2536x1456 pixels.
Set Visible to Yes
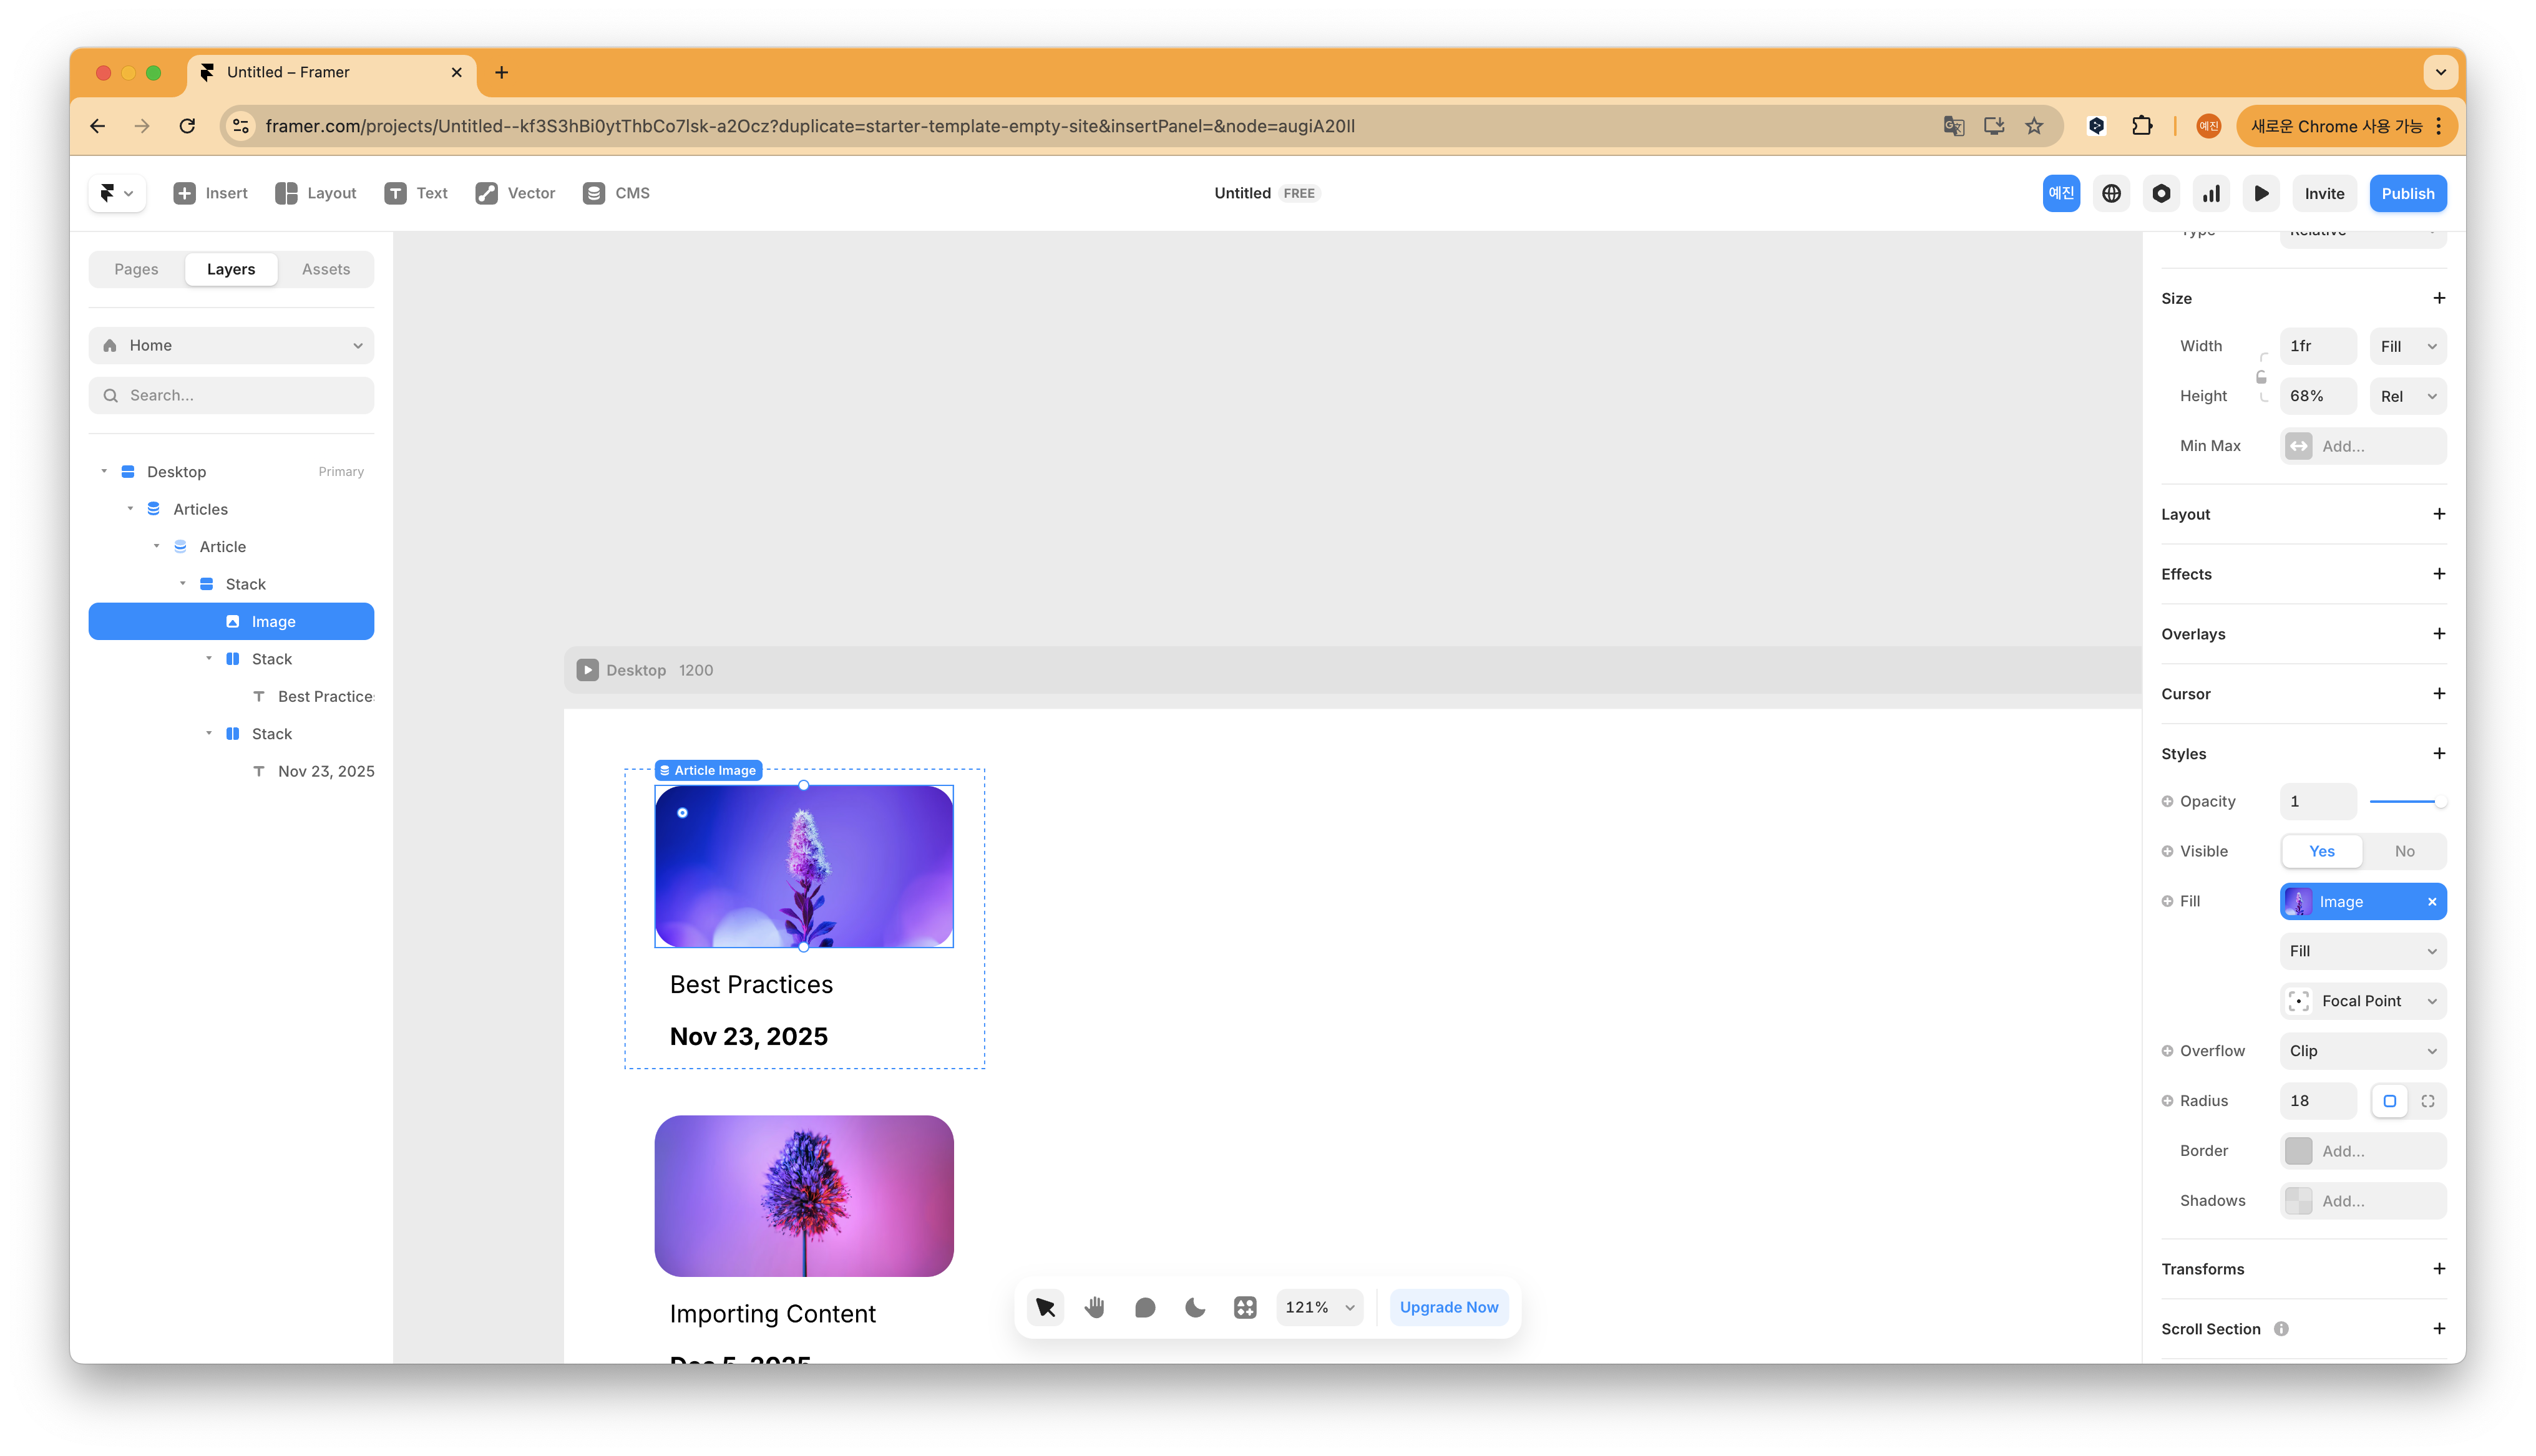tap(2322, 851)
